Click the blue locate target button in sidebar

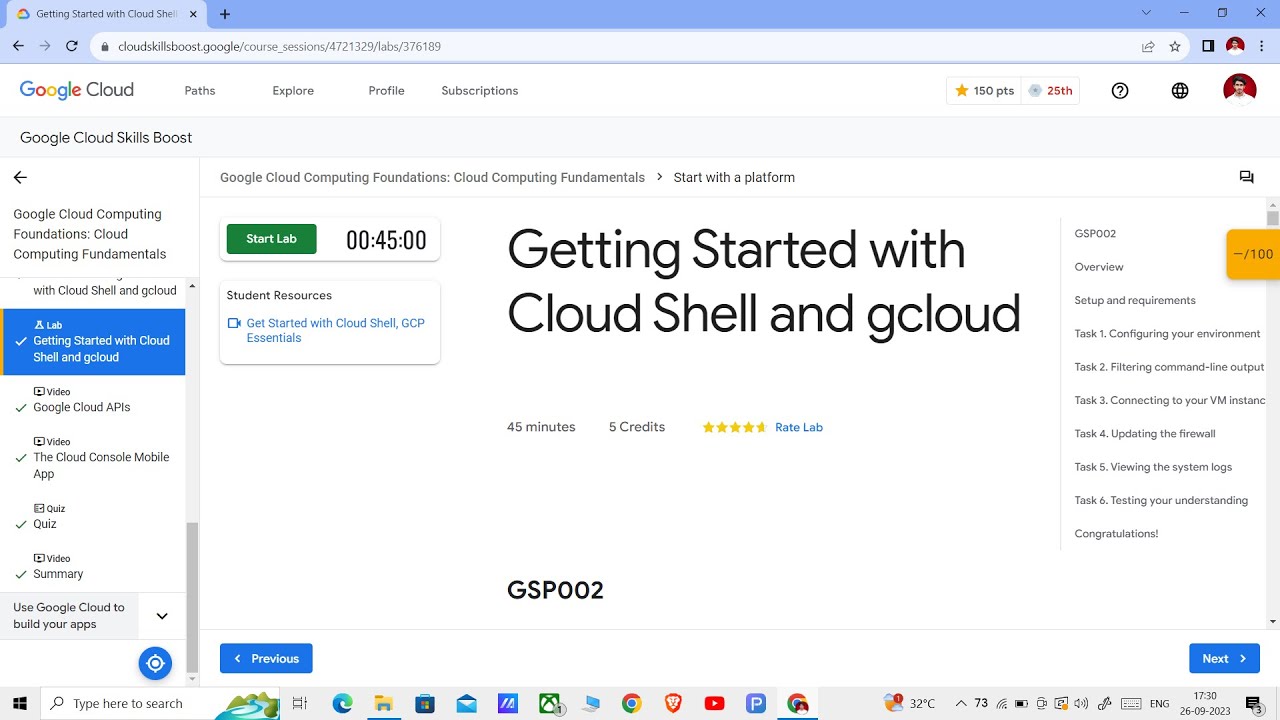[x=155, y=662]
